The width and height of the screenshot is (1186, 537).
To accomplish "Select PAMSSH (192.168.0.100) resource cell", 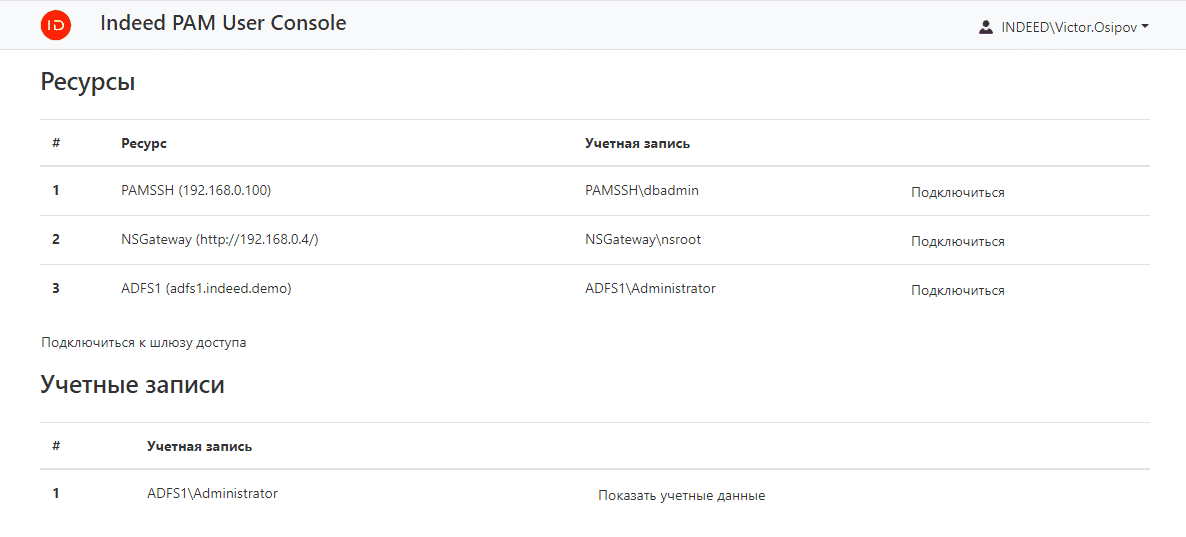I will click(196, 190).
